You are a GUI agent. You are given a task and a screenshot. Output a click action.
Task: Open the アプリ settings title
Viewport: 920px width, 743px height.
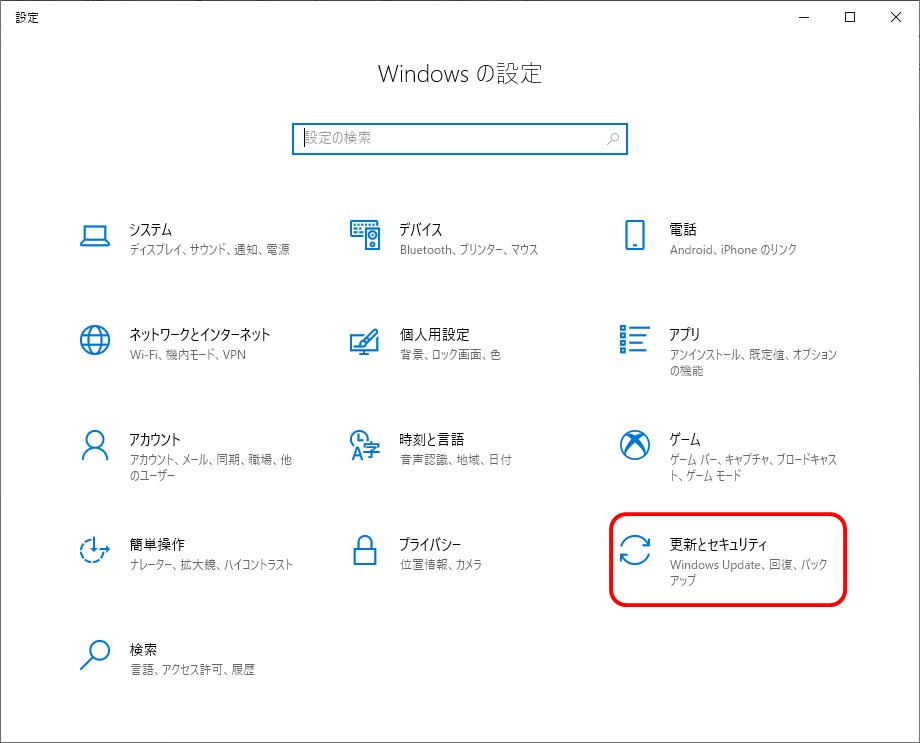tap(685, 334)
